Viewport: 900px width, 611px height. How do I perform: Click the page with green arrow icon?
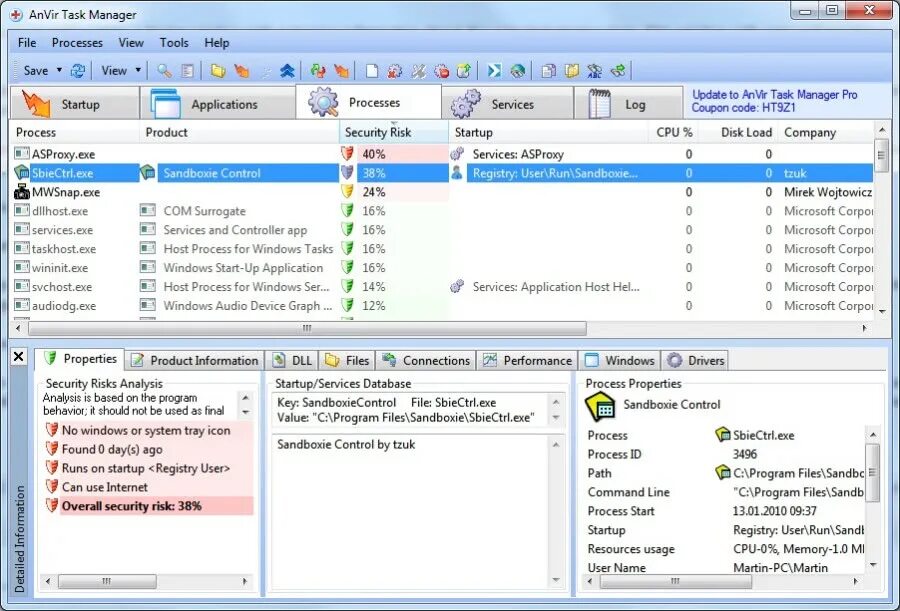tap(464, 71)
